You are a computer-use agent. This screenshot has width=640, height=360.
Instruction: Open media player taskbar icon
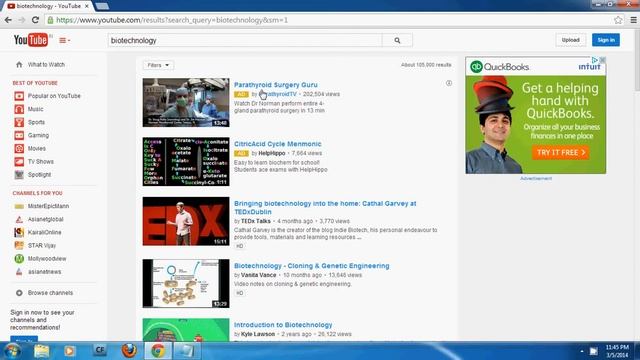point(69,351)
